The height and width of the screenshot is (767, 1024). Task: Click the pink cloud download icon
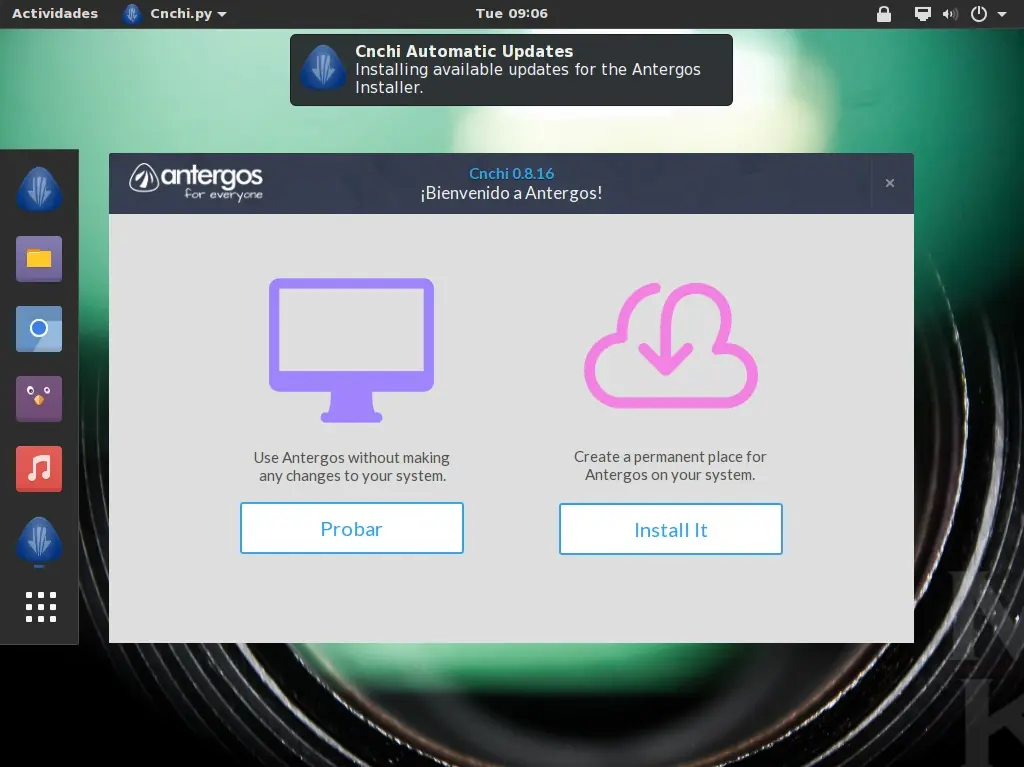671,346
